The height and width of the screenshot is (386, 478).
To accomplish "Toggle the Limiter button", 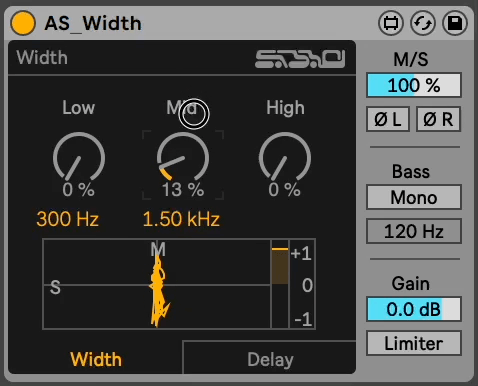I will tap(414, 343).
